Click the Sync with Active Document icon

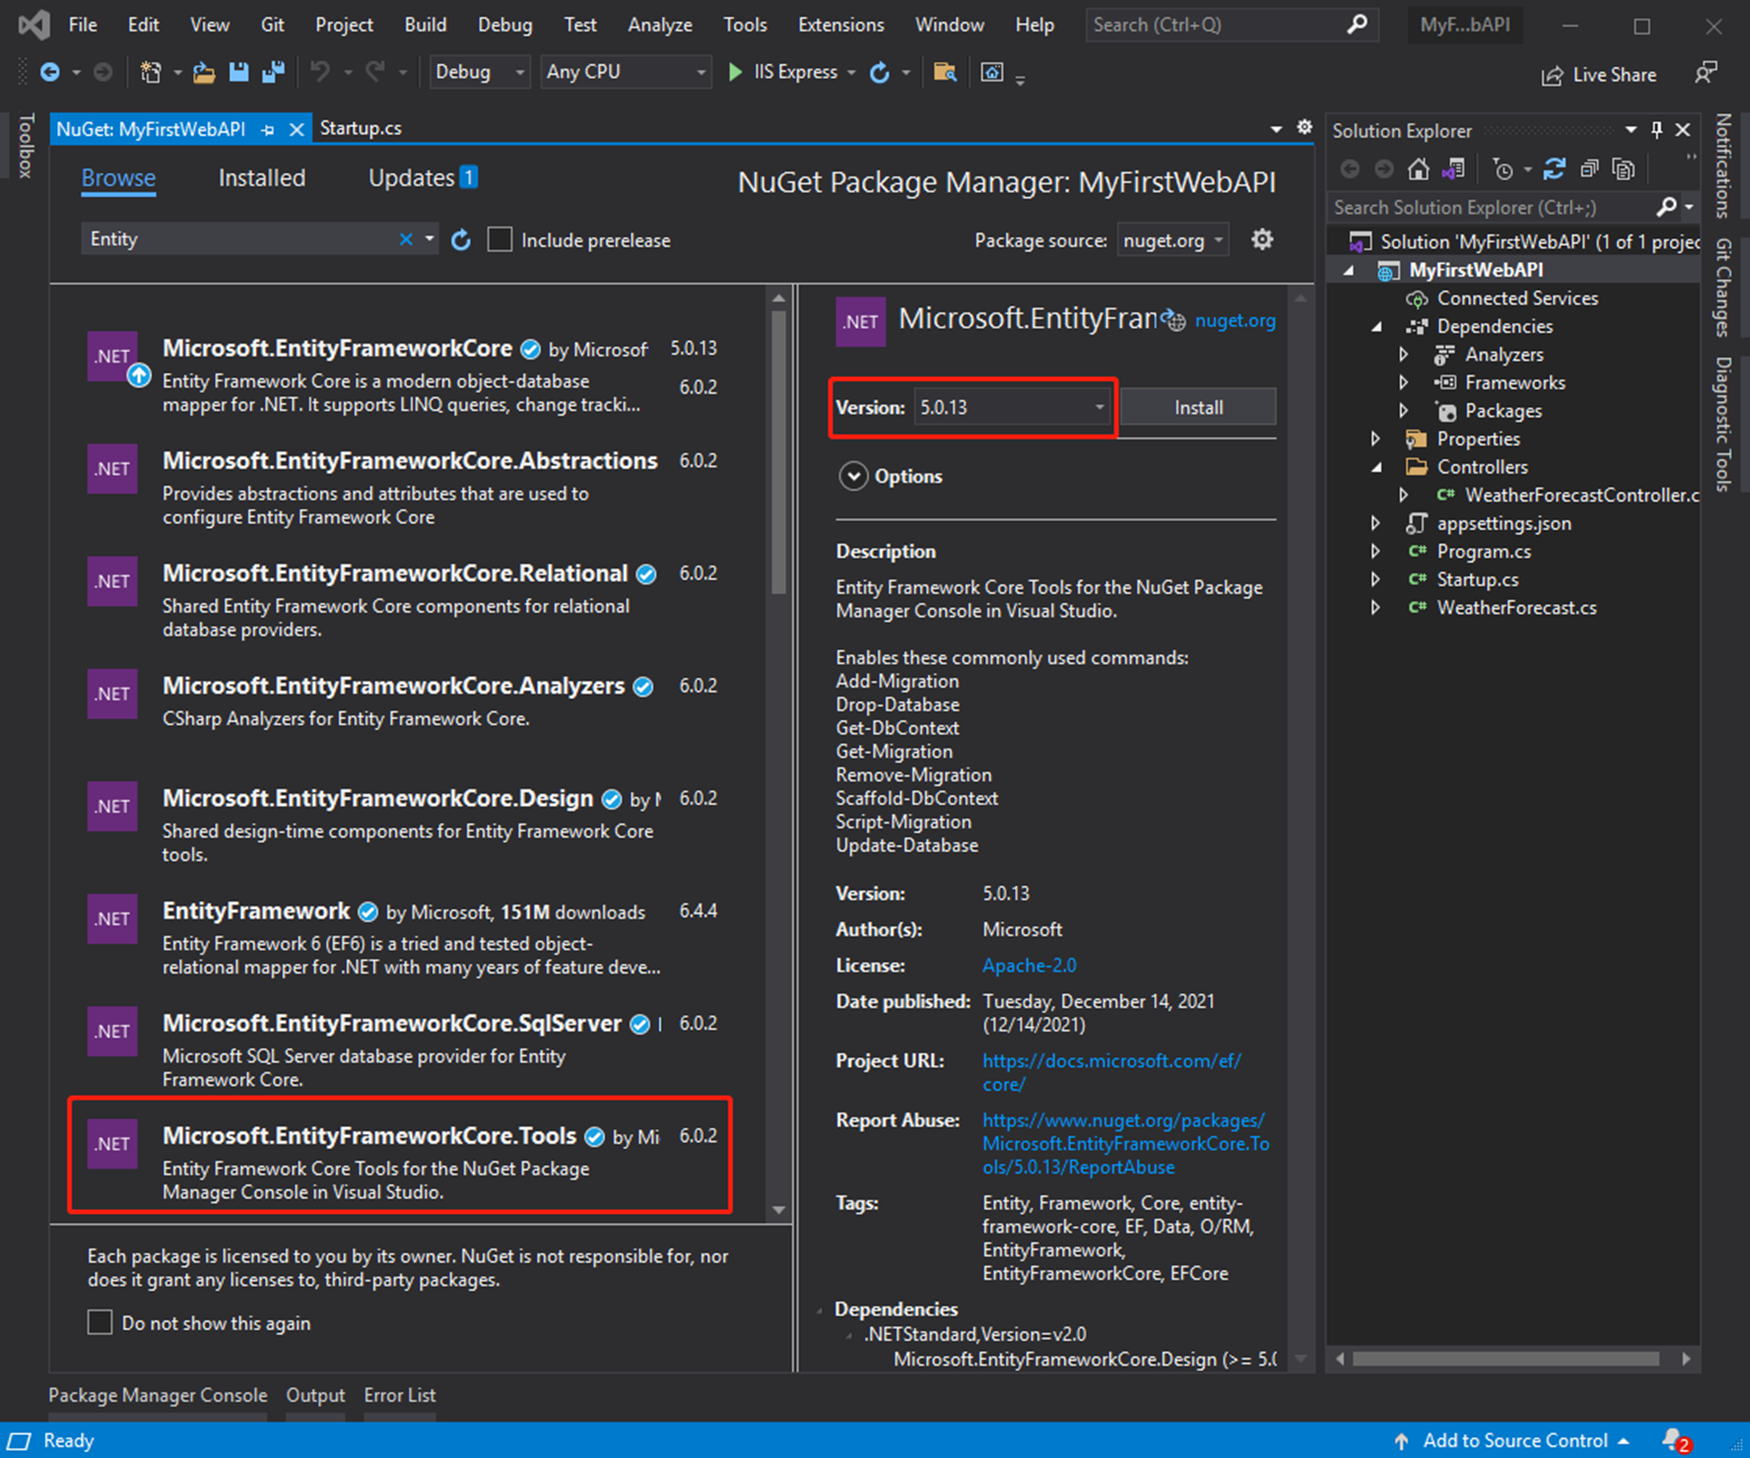click(x=1554, y=169)
